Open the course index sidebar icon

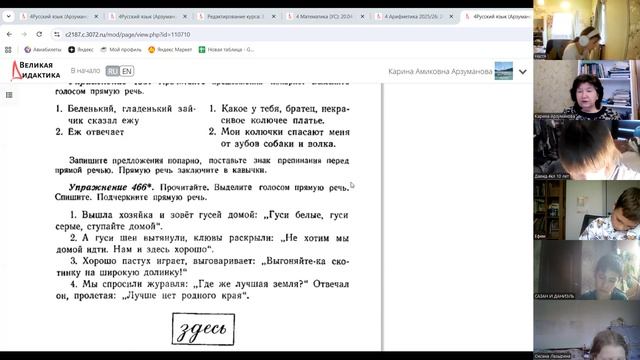coord(9,95)
